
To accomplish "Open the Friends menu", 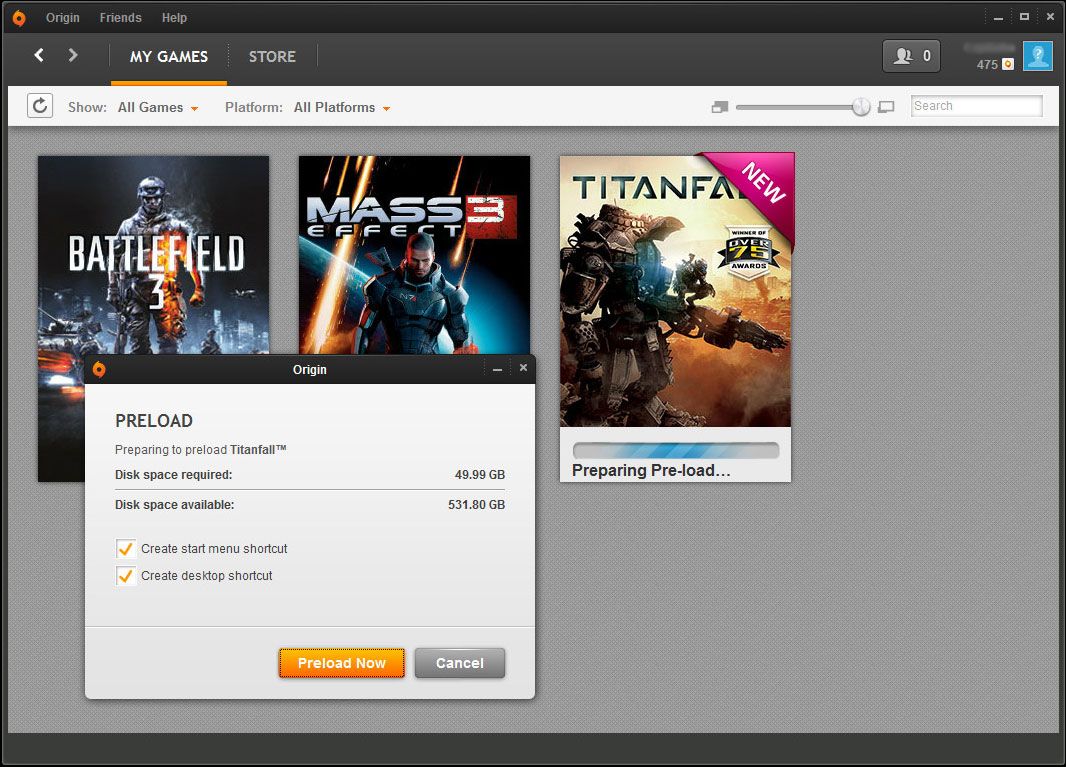I will [x=120, y=17].
